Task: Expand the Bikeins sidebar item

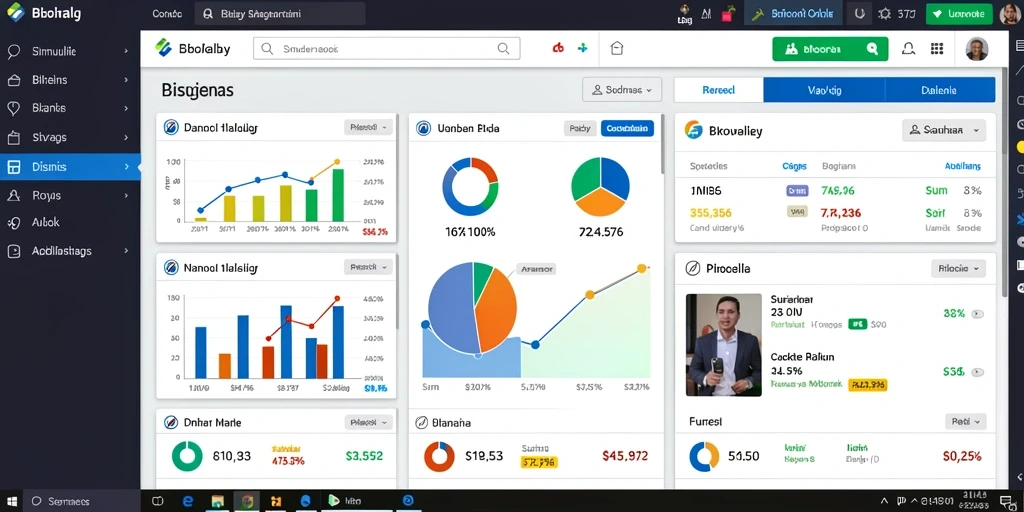Action: tap(70, 80)
